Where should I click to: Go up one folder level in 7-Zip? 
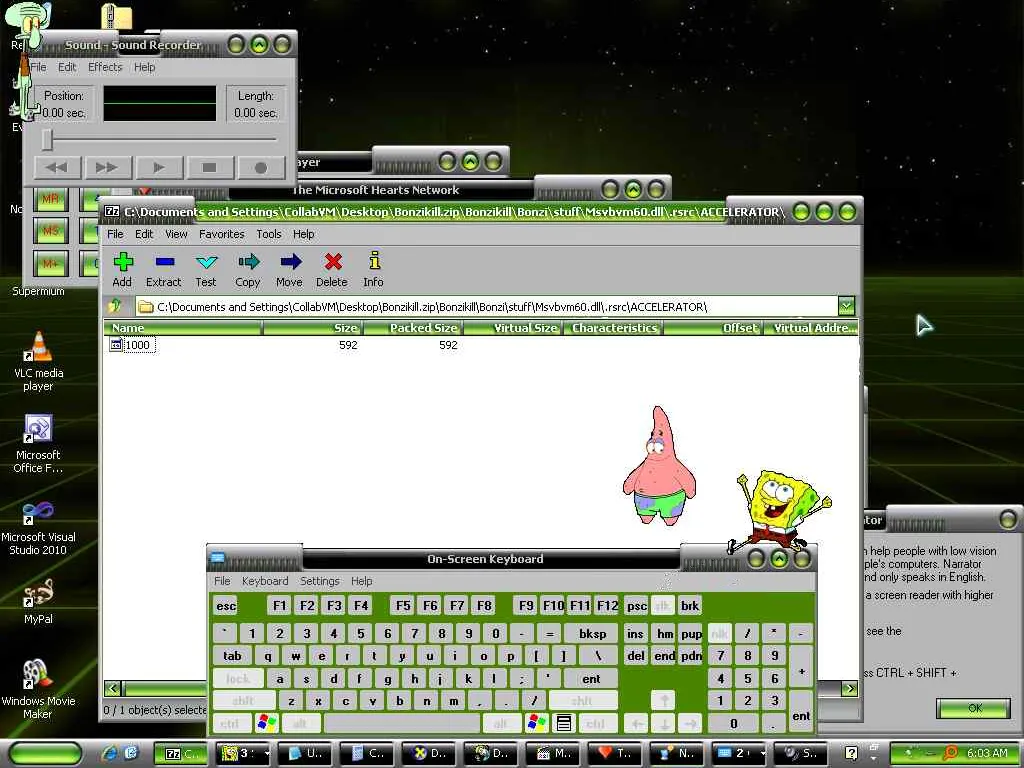[x=116, y=306]
